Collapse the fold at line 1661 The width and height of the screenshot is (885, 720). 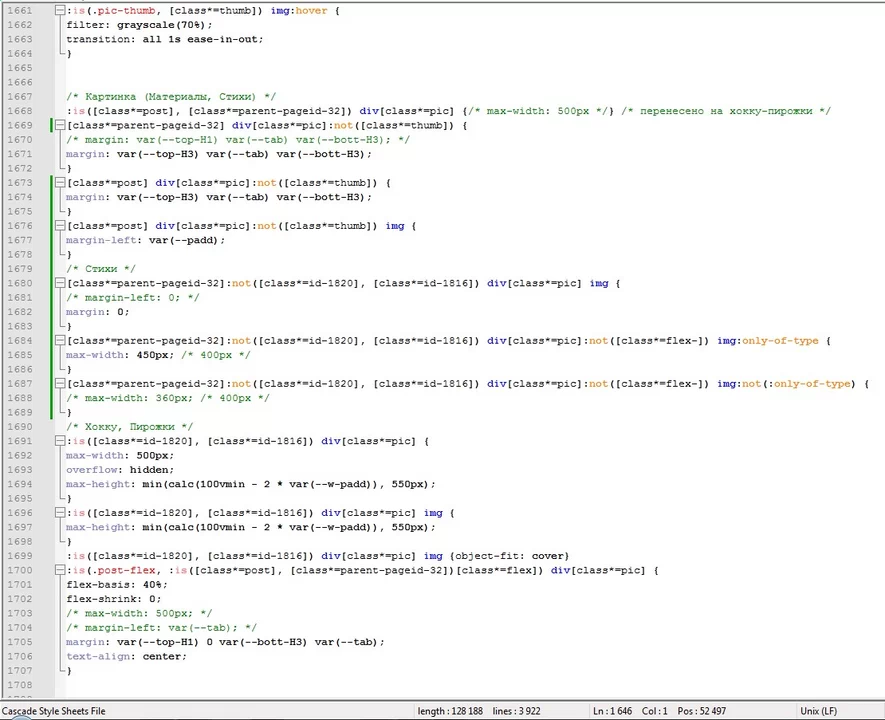(x=60, y=11)
